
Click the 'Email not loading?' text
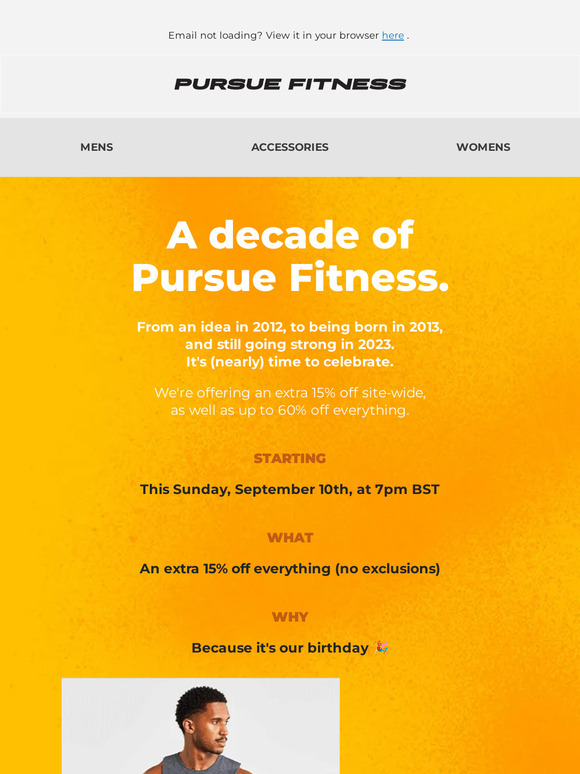pyautogui.click(x=215, y=36)
